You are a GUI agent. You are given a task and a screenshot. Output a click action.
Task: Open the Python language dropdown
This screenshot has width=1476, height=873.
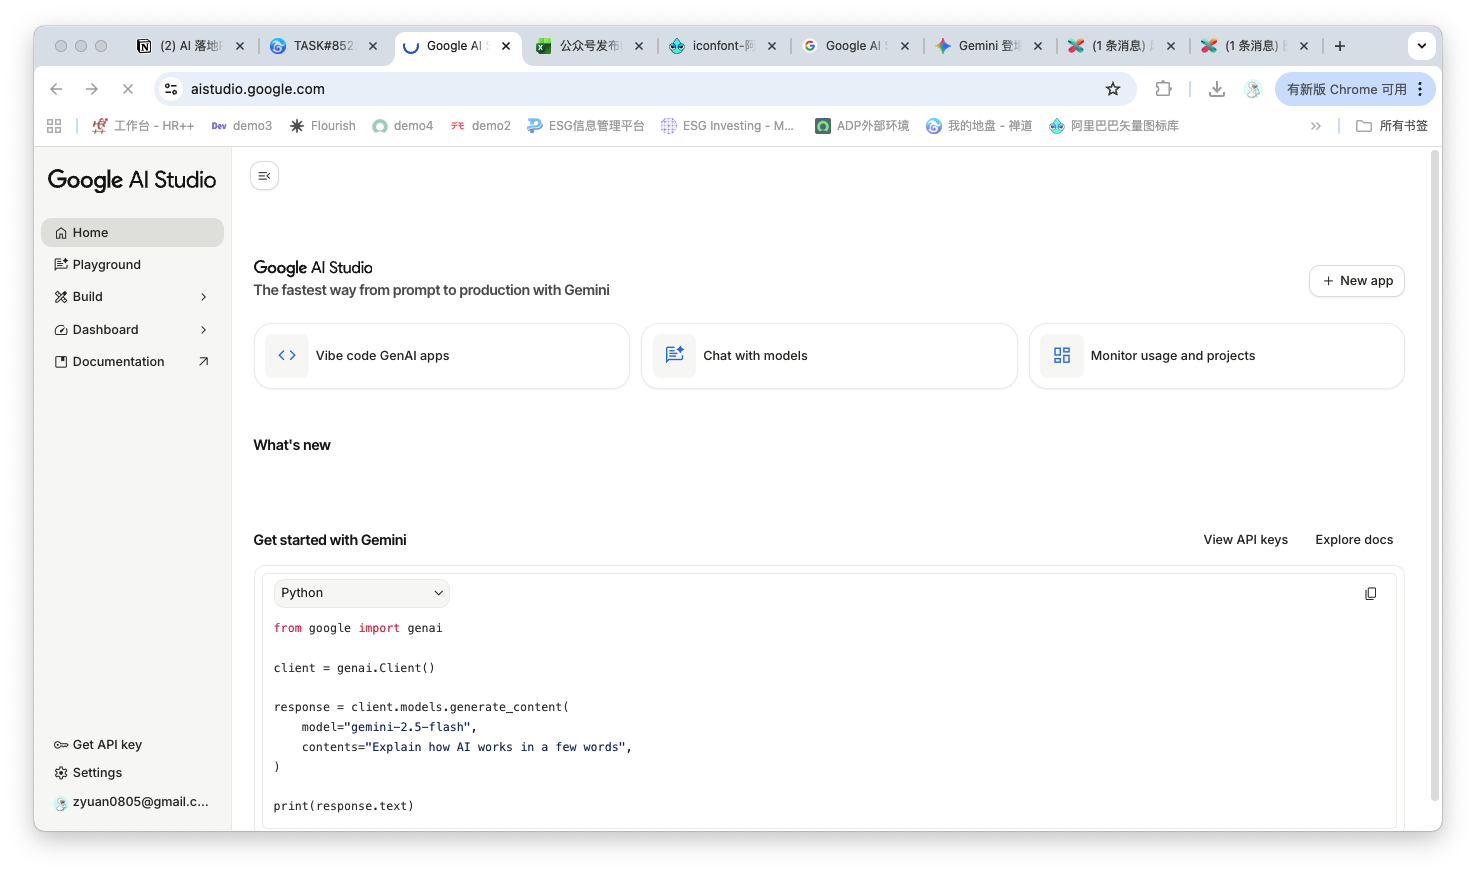pos(361,593)
